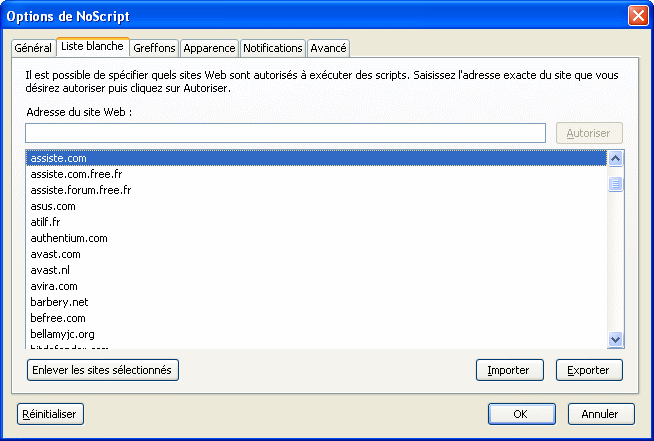The image size is (654, 441).
Task: Click the Importer button
Action: tap(510, 370)
